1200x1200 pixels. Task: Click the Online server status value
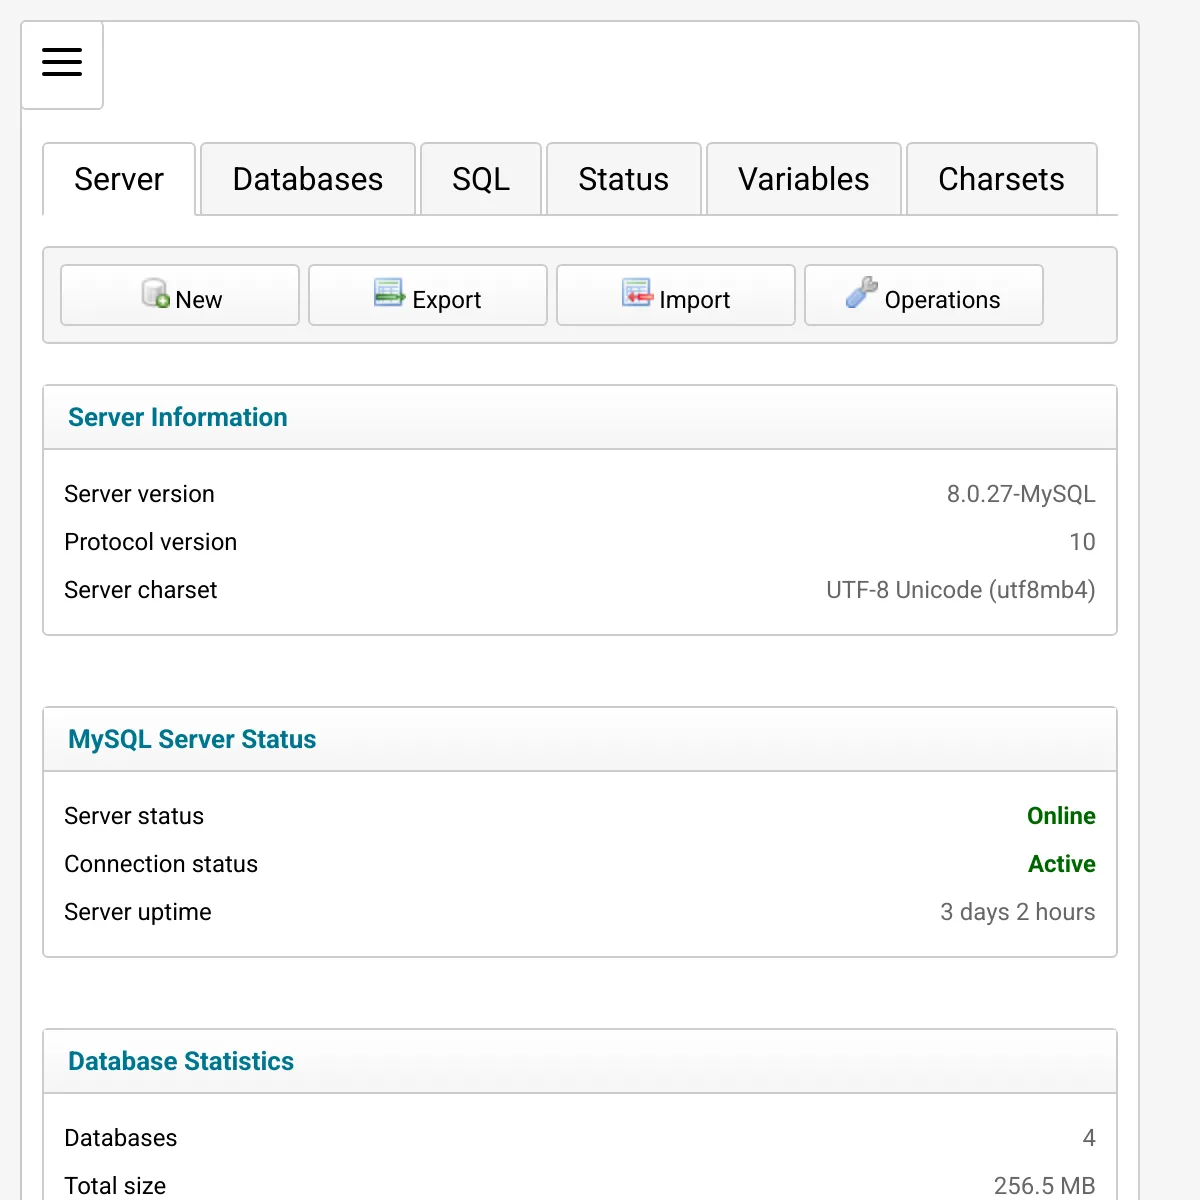(x=1061, y=816)
